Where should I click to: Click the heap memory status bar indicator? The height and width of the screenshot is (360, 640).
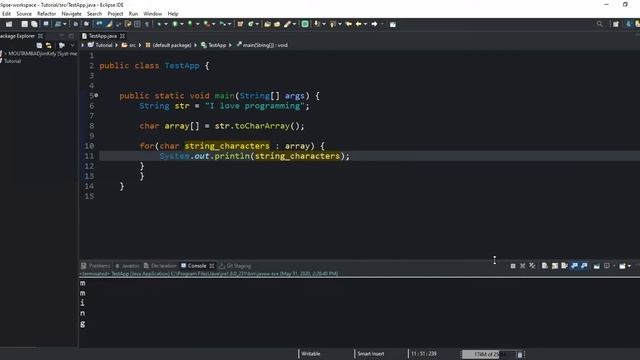coord(488,354)
